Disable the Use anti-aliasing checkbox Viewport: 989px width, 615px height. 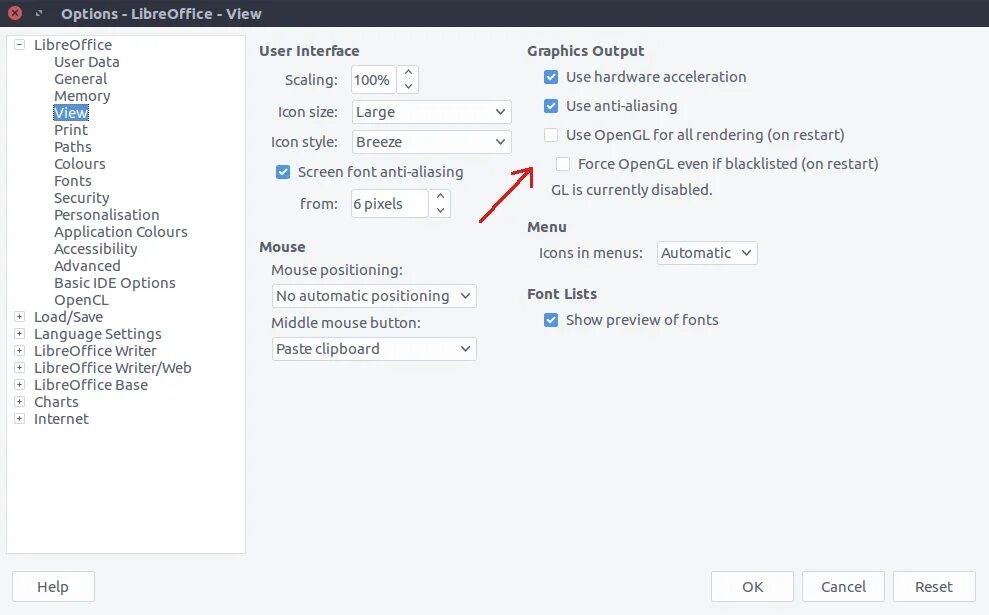pos(551,106)
